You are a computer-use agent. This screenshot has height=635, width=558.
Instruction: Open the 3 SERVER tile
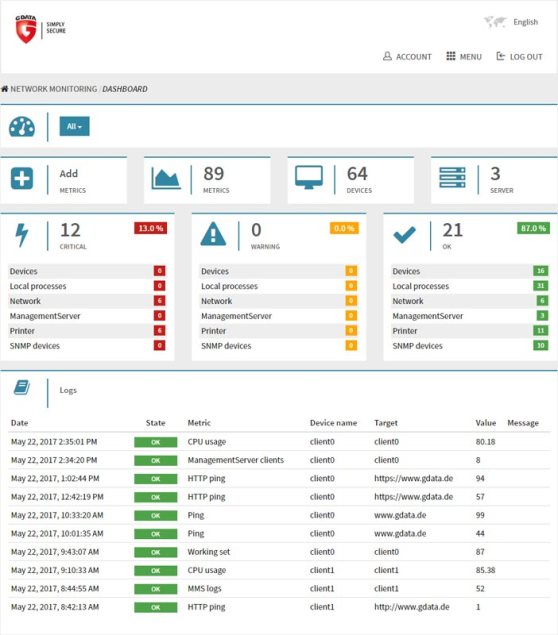coord(494,180)
